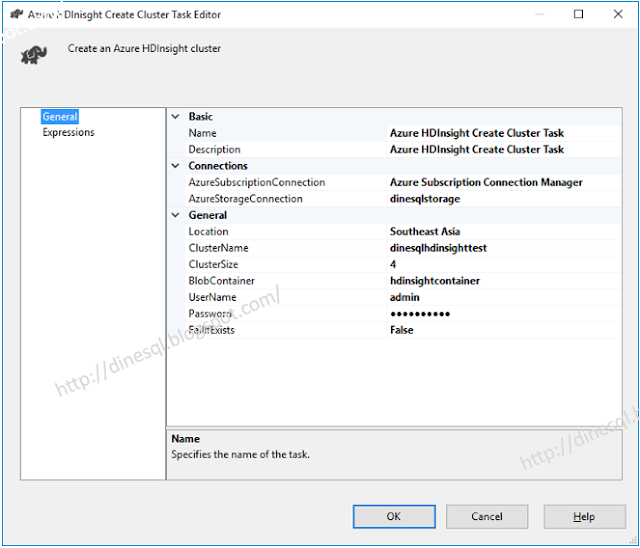
Task: Confirm with the OK button
Action: point(394,517)
